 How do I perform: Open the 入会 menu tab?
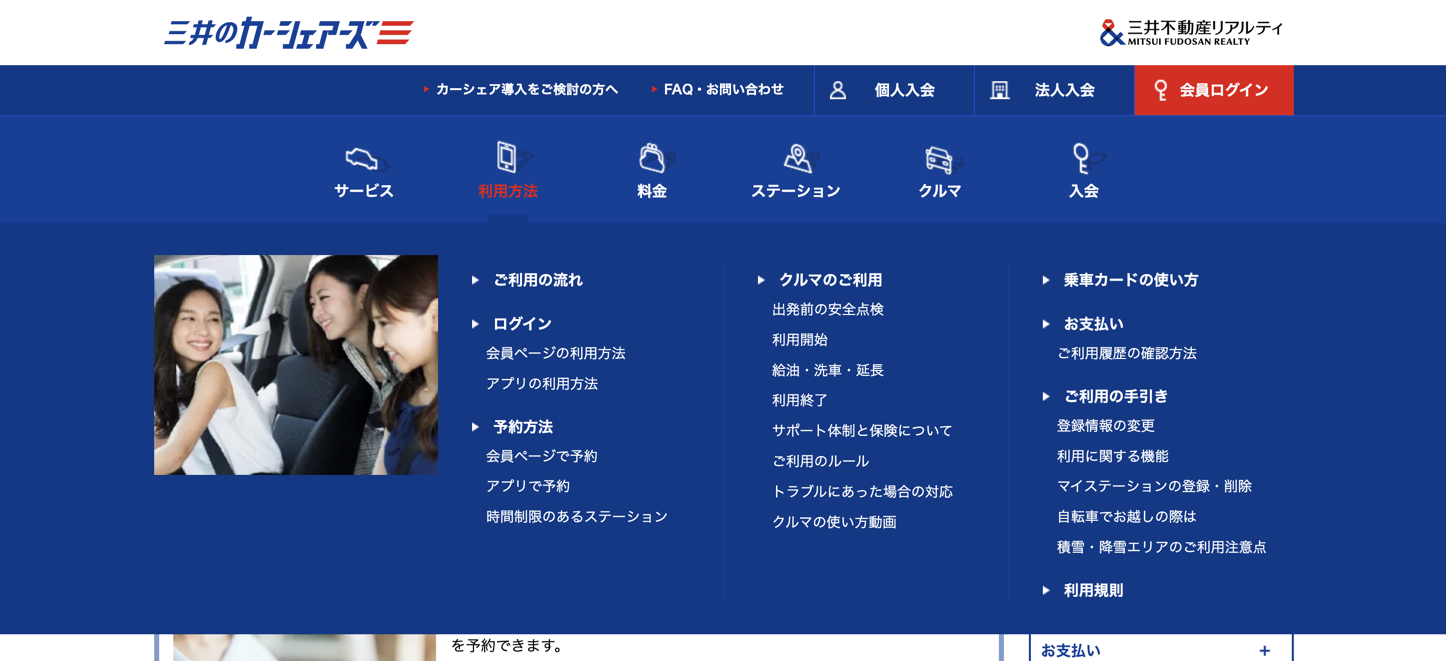[1084, 171]
